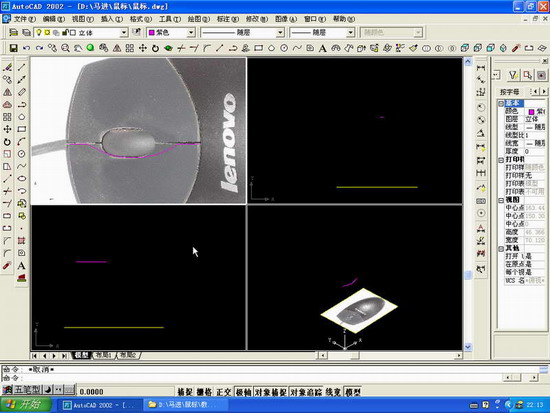Collapse the 其他 section in properties panel
Screen dimensions: 550x413
[x=501, y=248]
